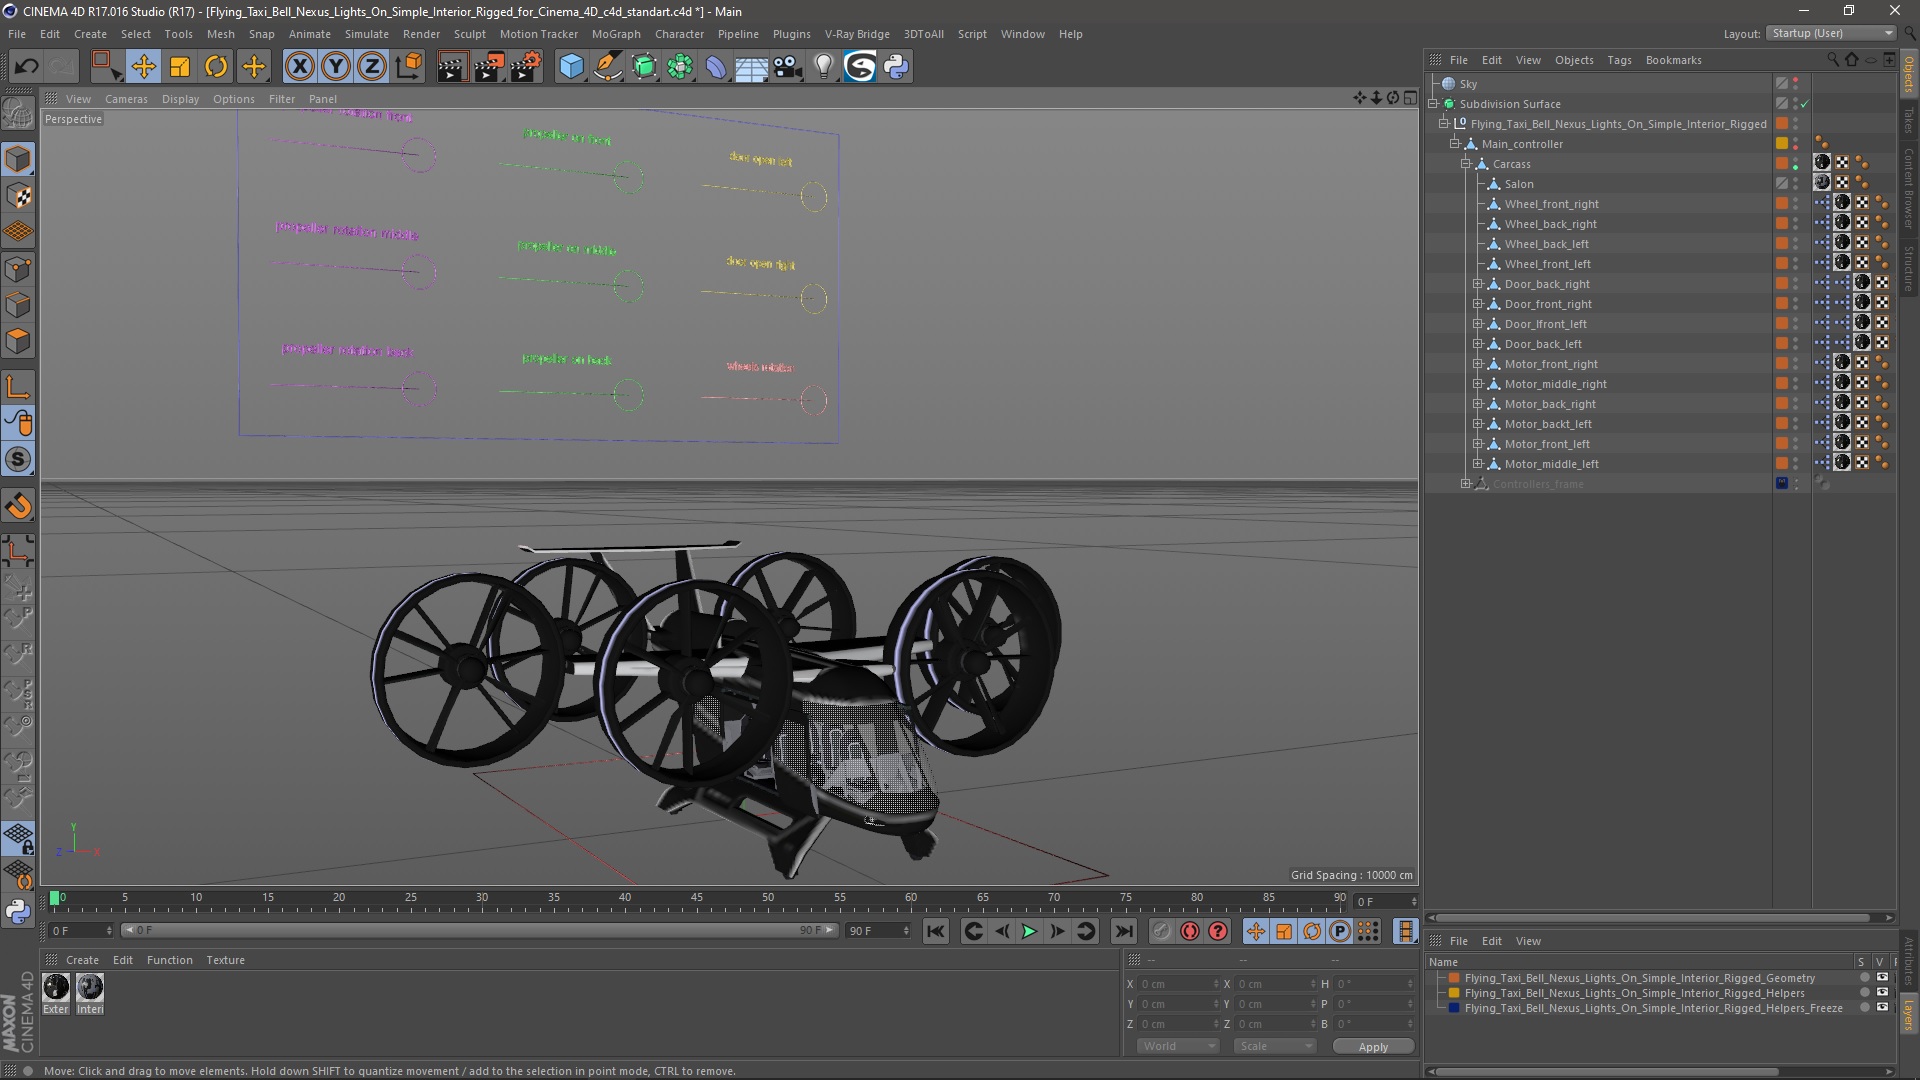Viewport: 1920px width, 1080px height.
Task: Toggle X-axis lock
Action: [299, 67]
